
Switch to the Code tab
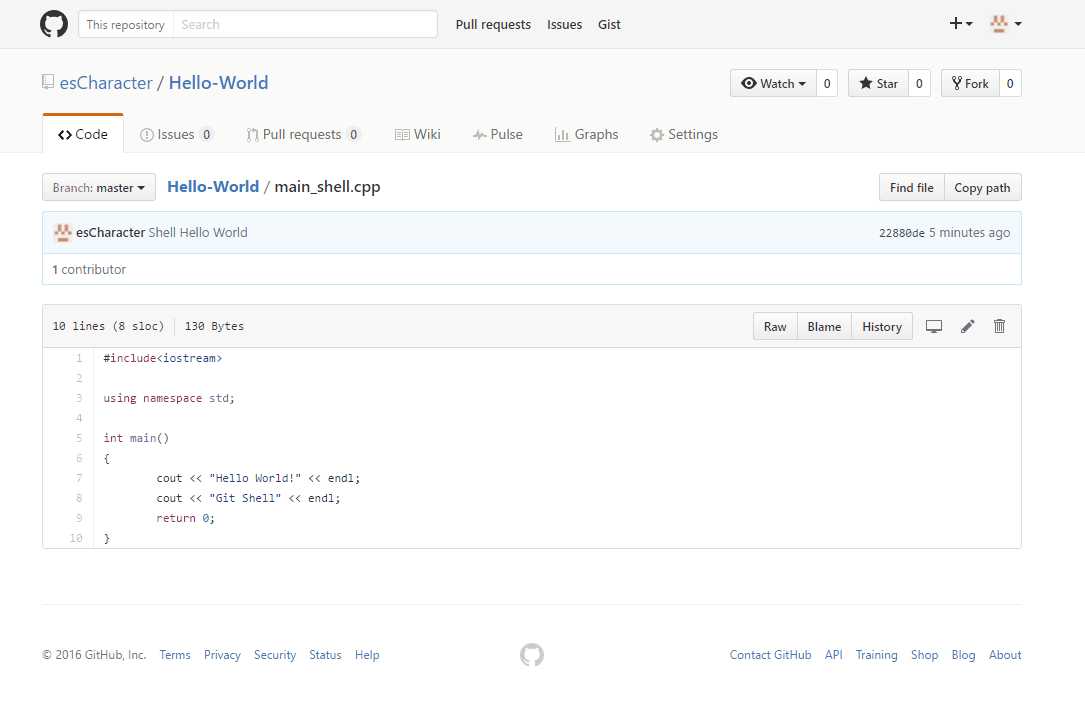83,134
